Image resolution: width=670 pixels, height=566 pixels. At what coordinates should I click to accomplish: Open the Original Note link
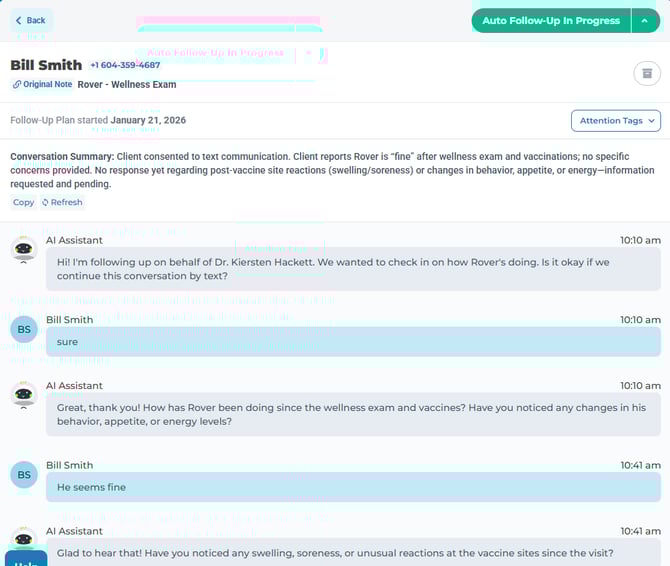pos(42,85)
